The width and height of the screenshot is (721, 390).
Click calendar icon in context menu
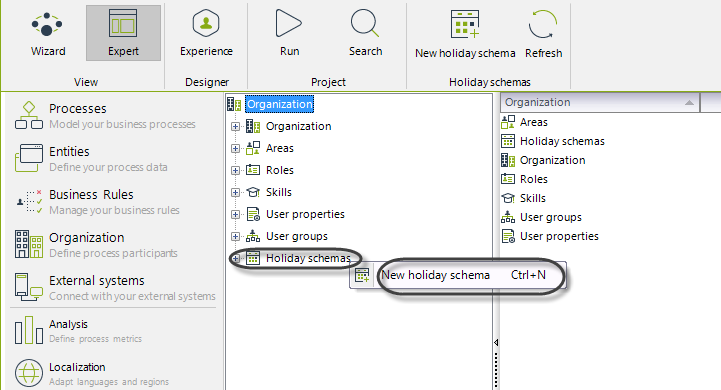point(362,275)
